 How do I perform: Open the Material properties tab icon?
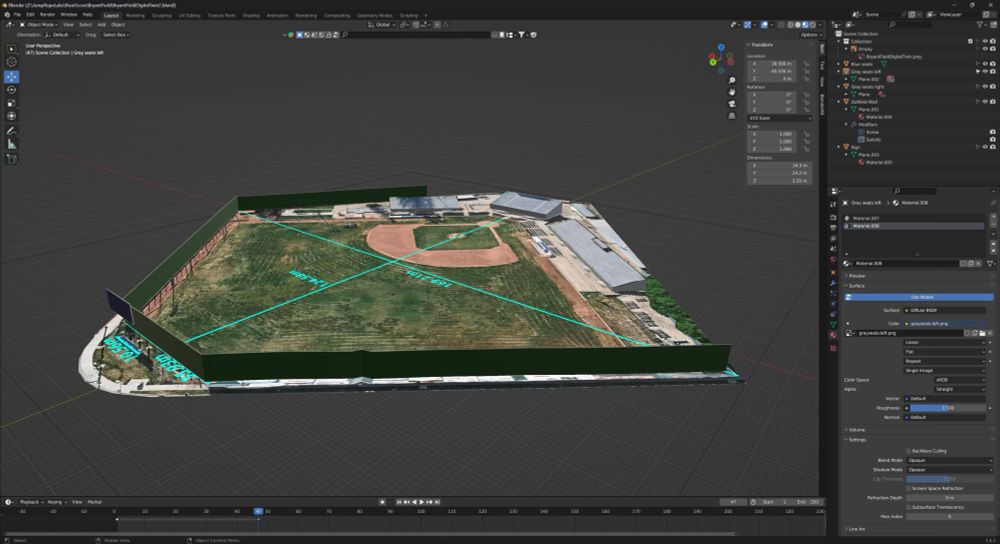click(833, 335)
